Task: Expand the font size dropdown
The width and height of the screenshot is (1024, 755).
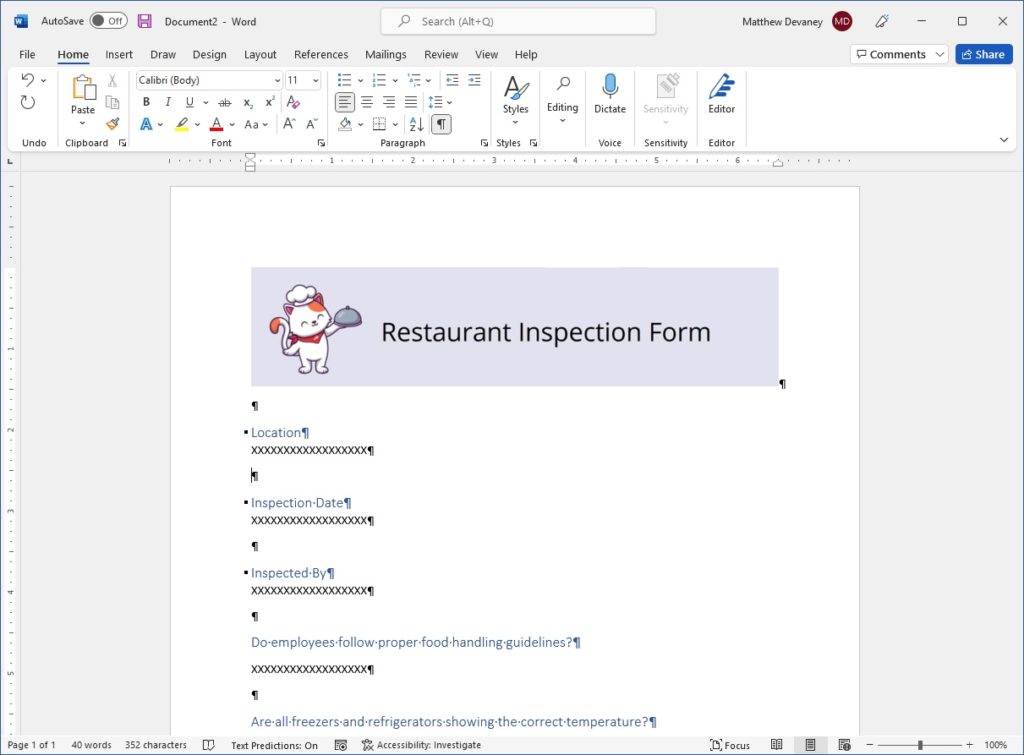Action: click(x=315, y=80)
